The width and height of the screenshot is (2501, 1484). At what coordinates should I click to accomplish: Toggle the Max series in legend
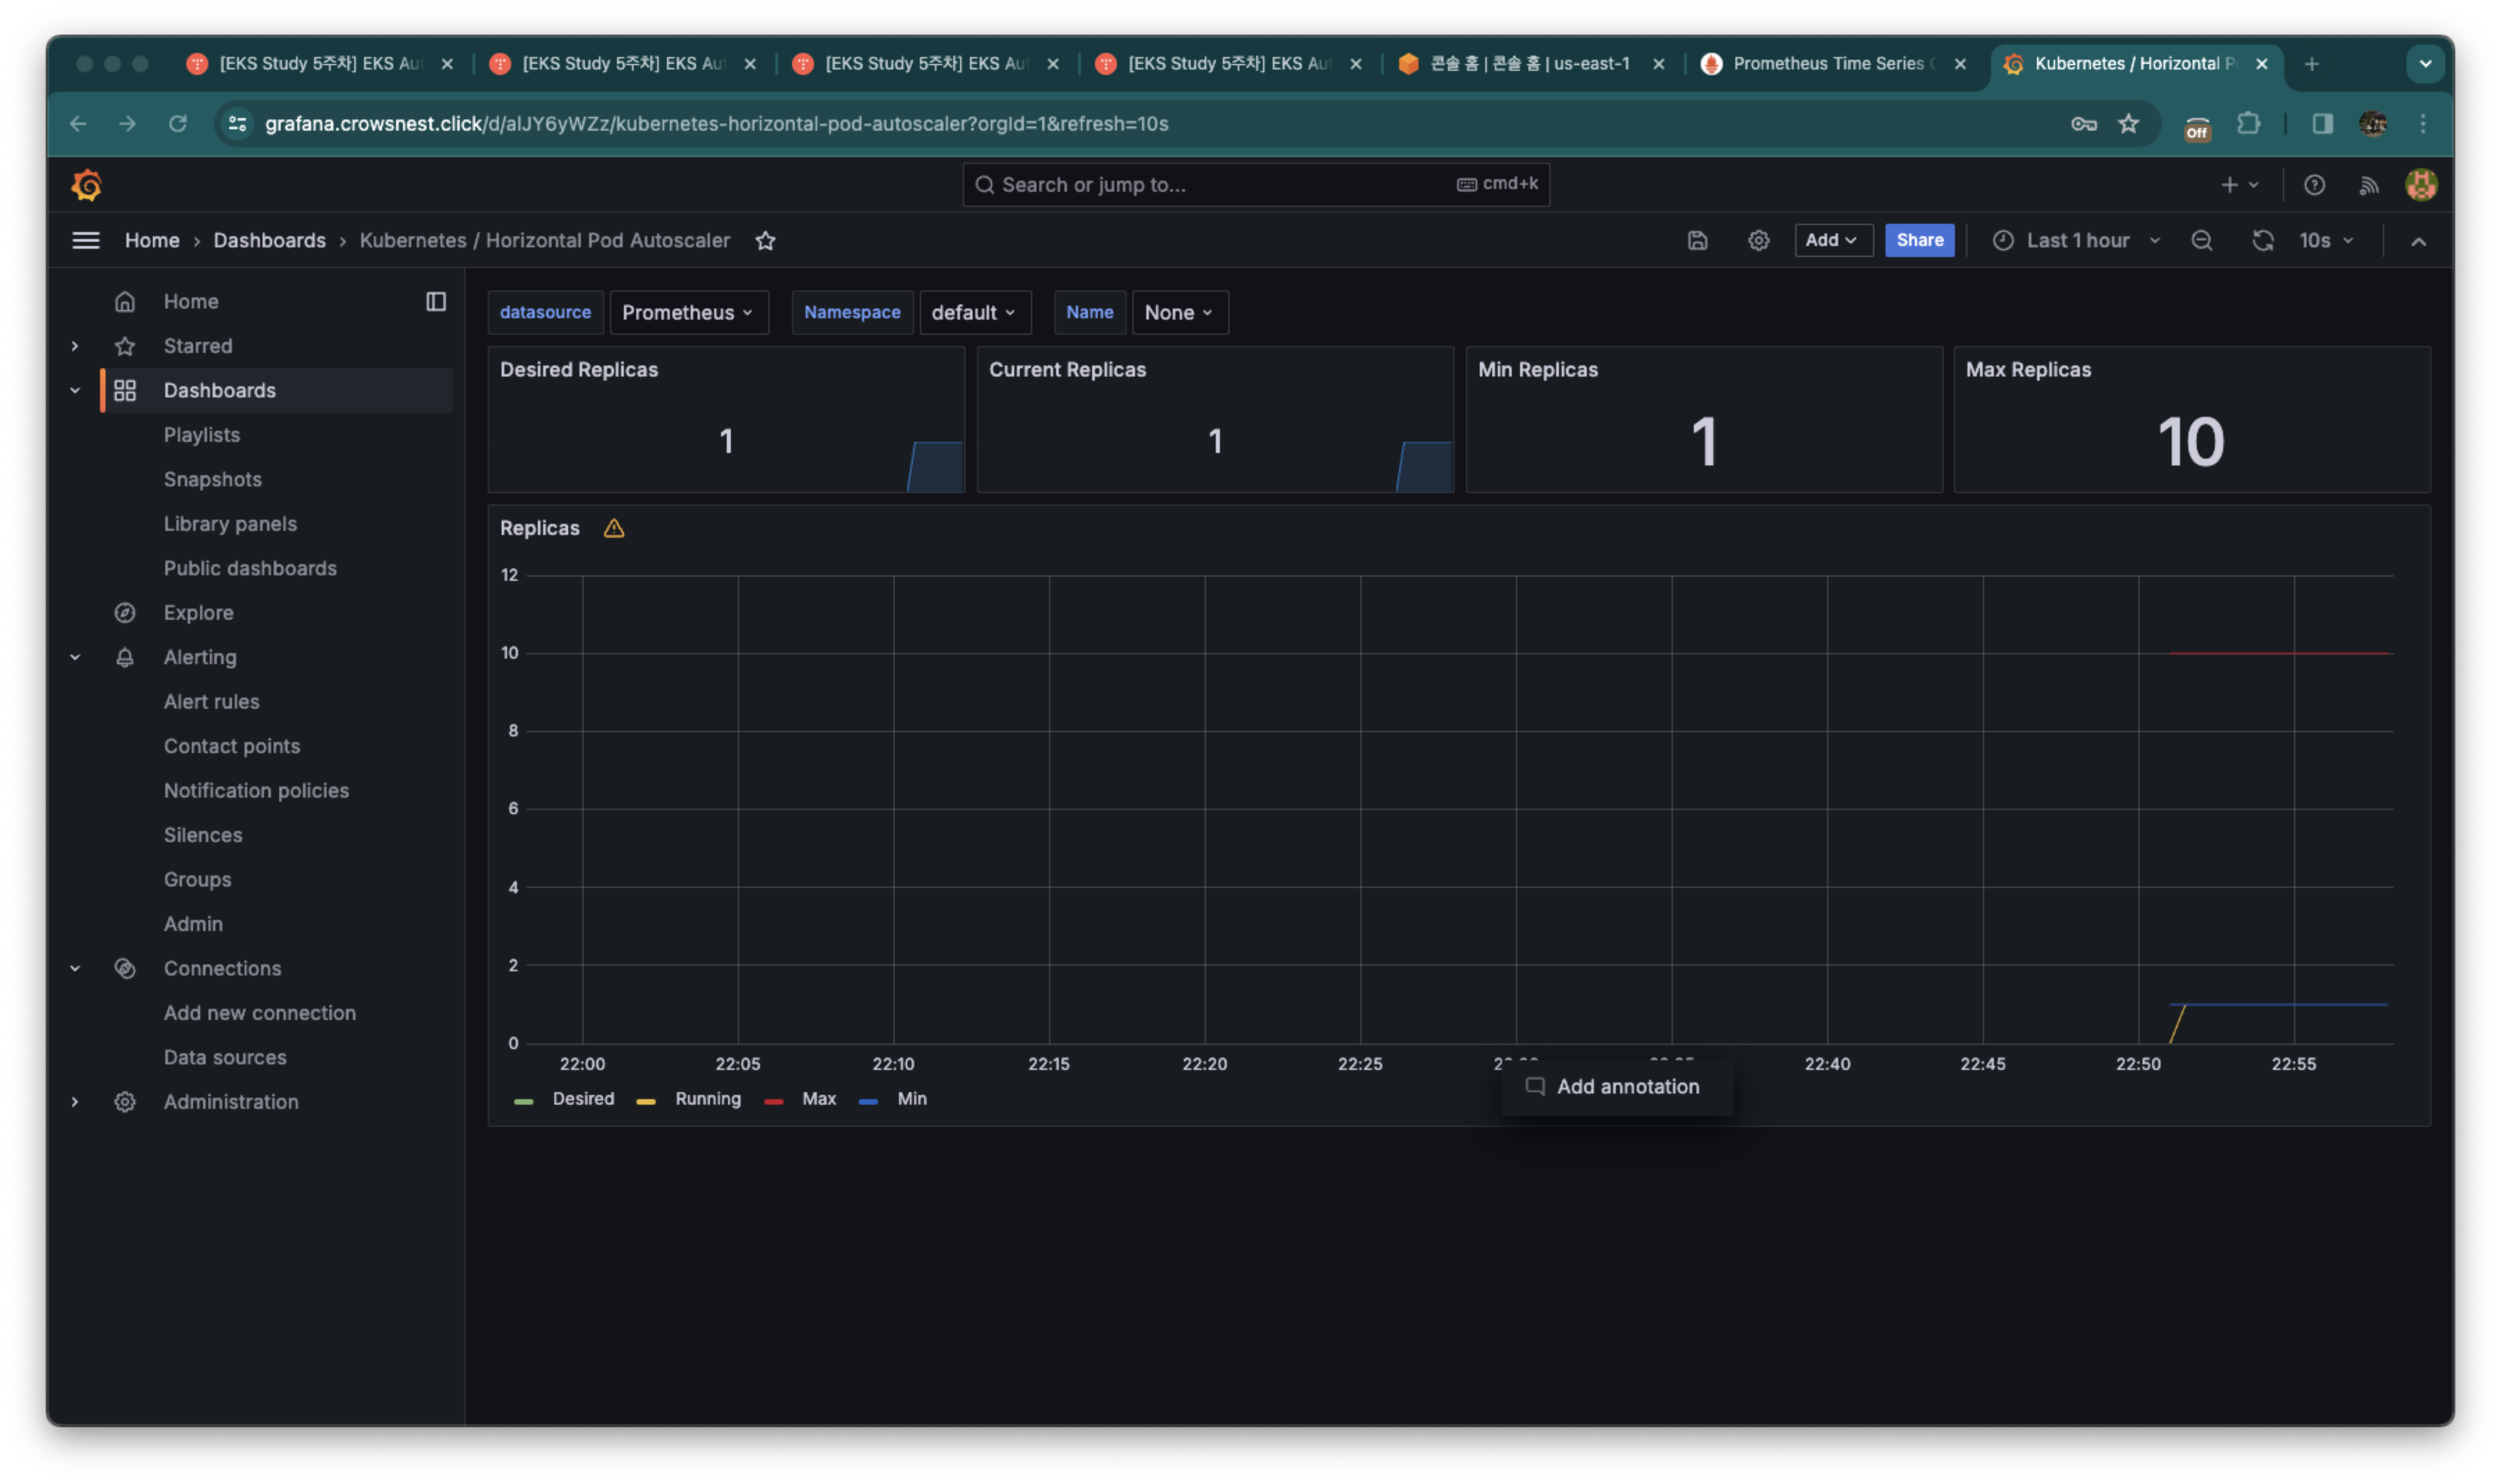coord(818,1098)
